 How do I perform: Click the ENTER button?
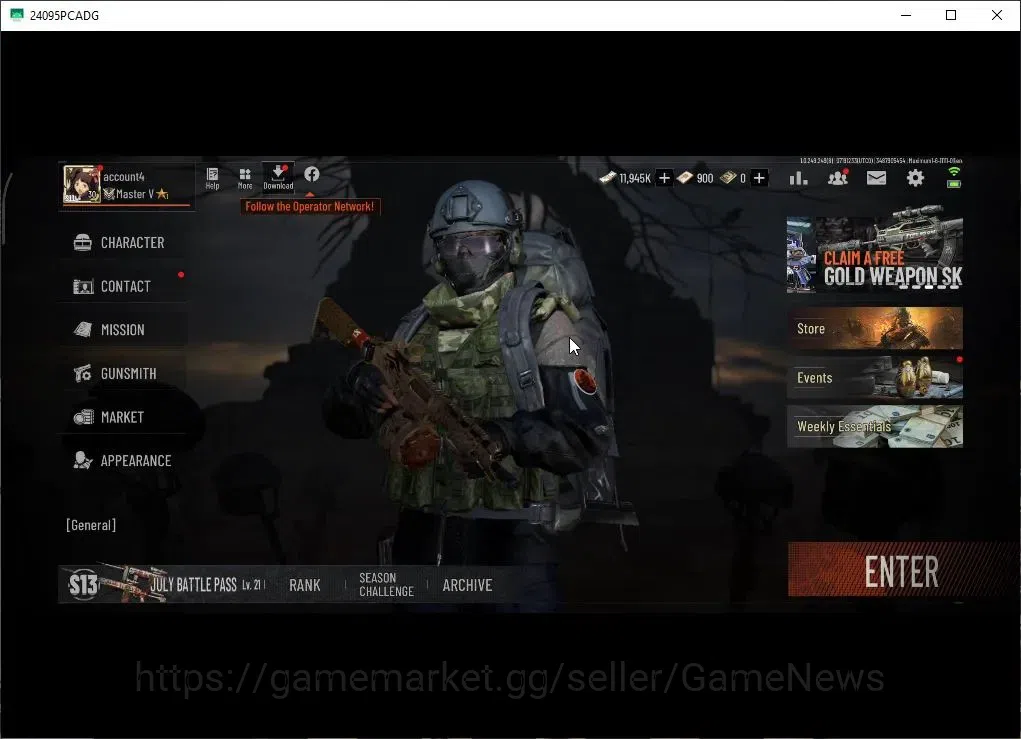point(902,571)
